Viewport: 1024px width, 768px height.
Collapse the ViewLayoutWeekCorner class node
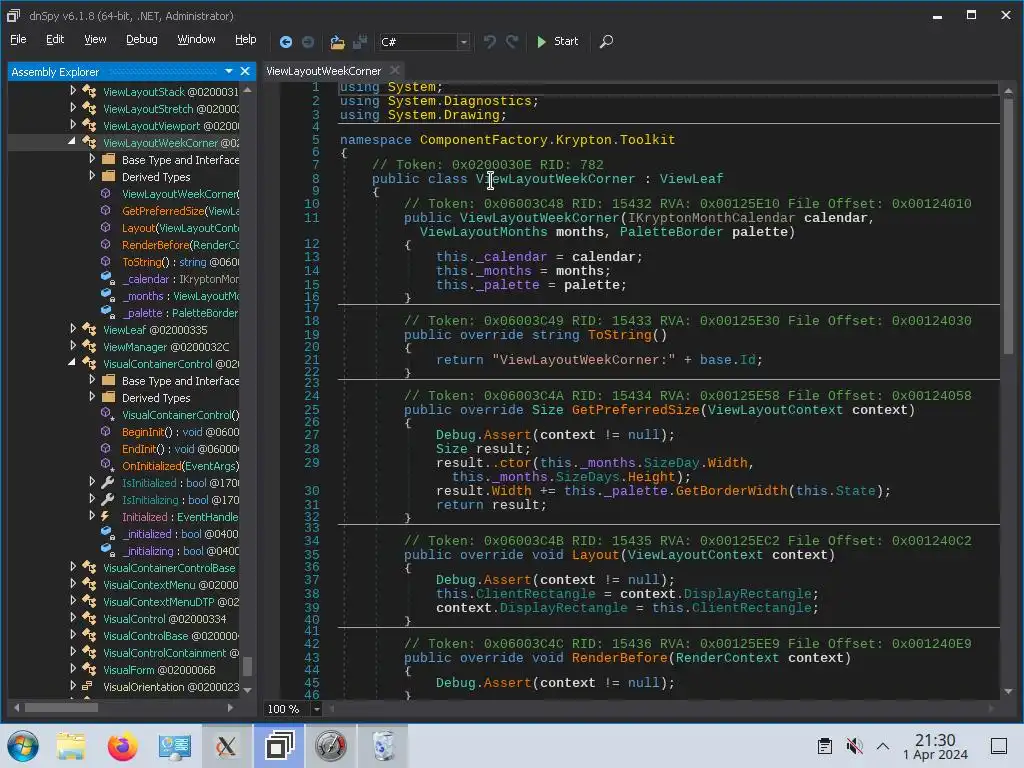[x=73, y=143]
